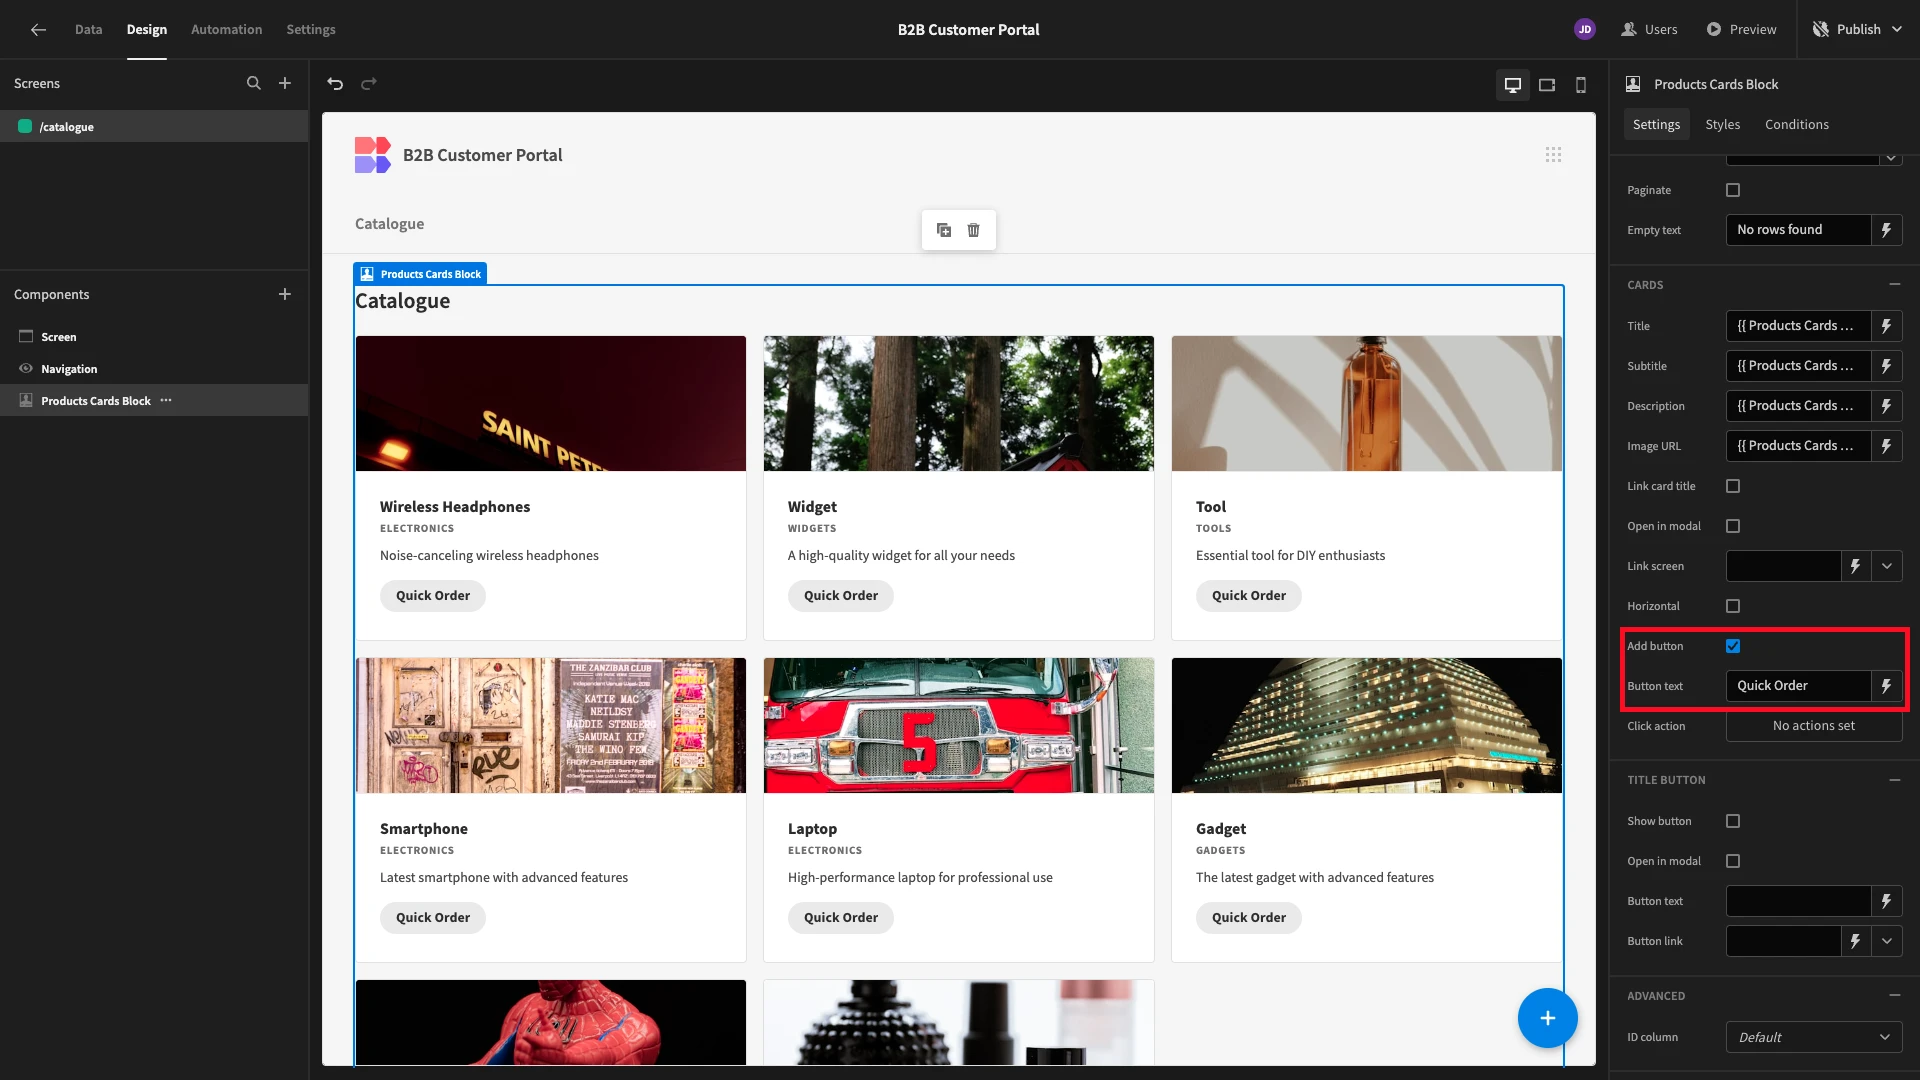Open the app grid menu in the portal header

click(1553, 155)
